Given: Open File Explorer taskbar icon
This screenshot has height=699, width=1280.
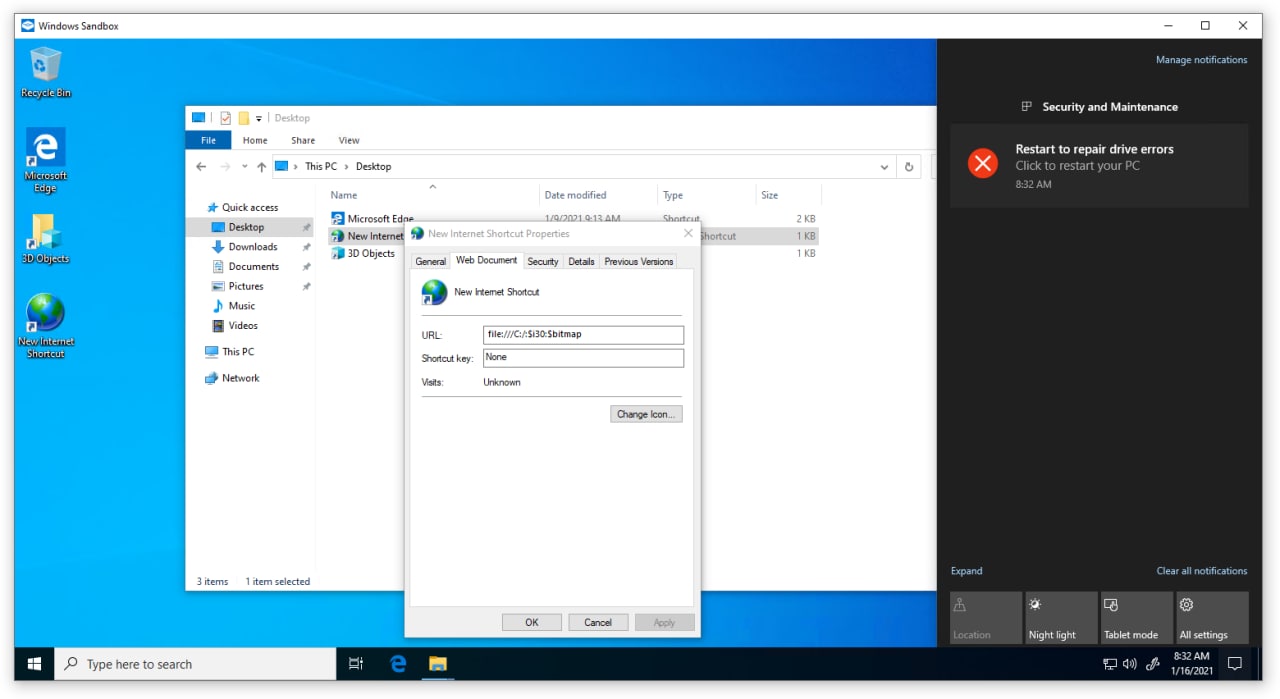Looking at the screenshot, I should tap(437, 664).
